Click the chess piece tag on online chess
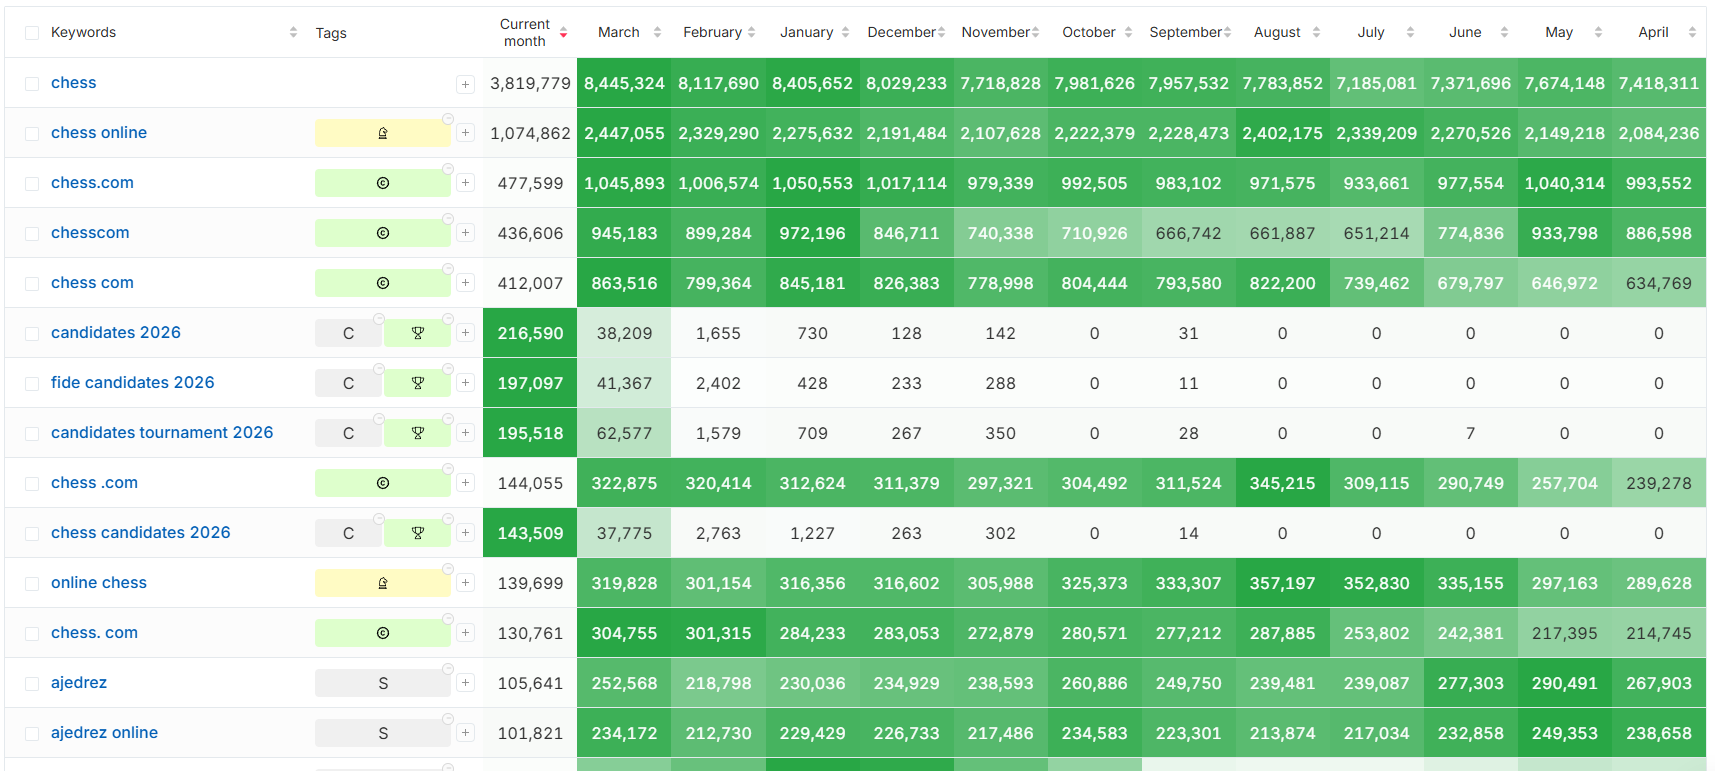This screenshot has height=771, width=1715. (x=382, y=583)
